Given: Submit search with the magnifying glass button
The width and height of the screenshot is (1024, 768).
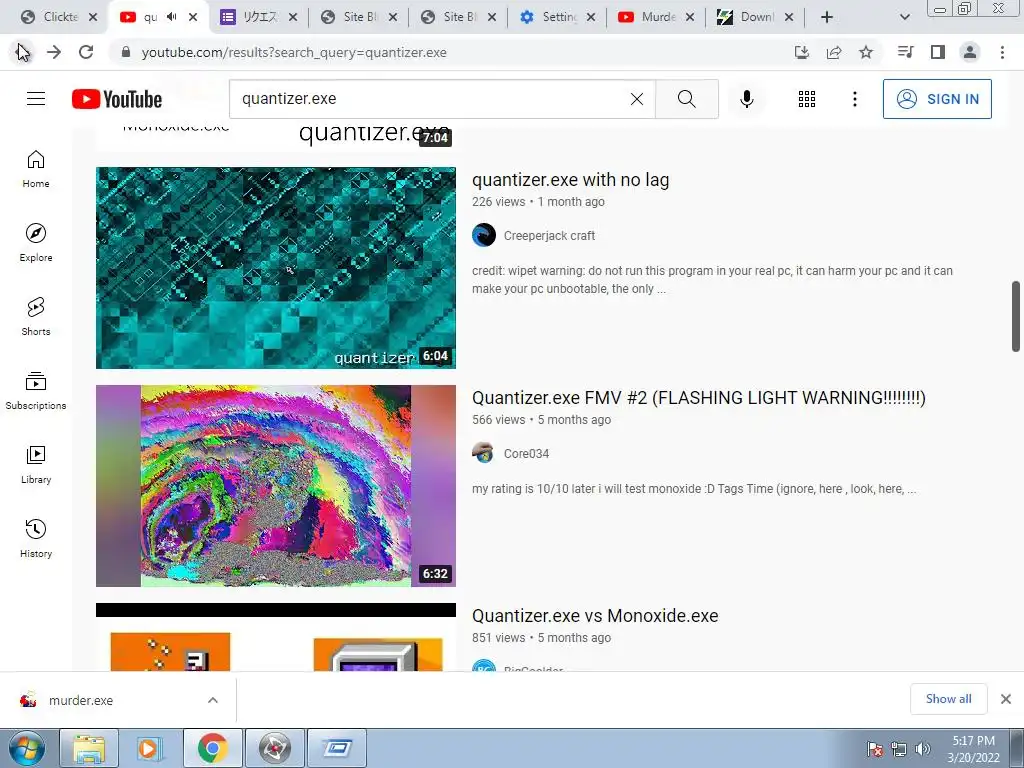Looking at the screenshot, I should coord(686,99).
